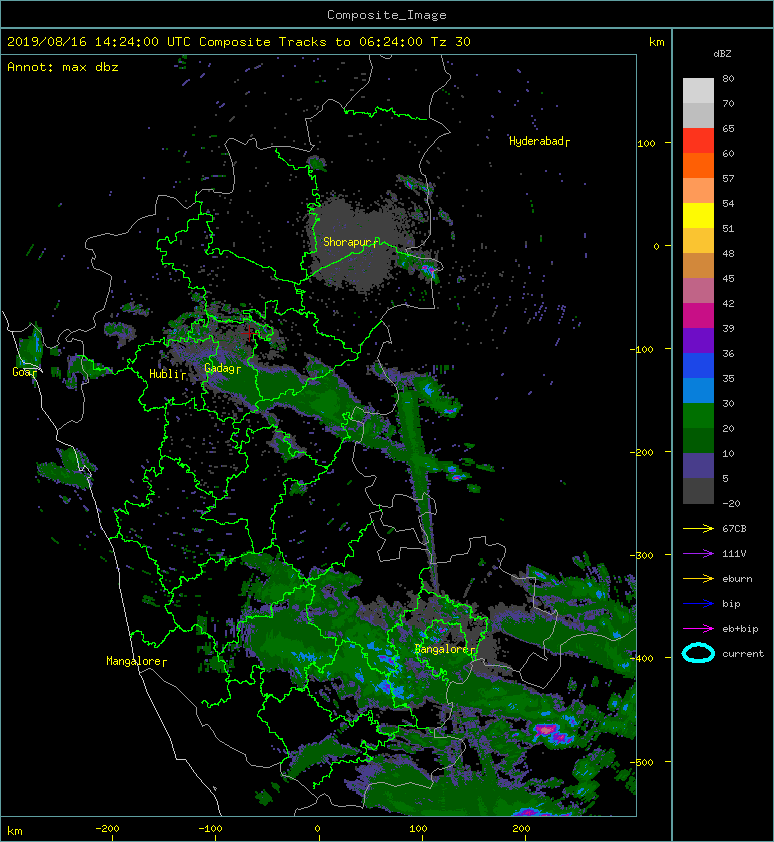774x842 pixels.
Task: Click the purple 36-39 dBZ color swatch
Action: [x=698, y=341]
